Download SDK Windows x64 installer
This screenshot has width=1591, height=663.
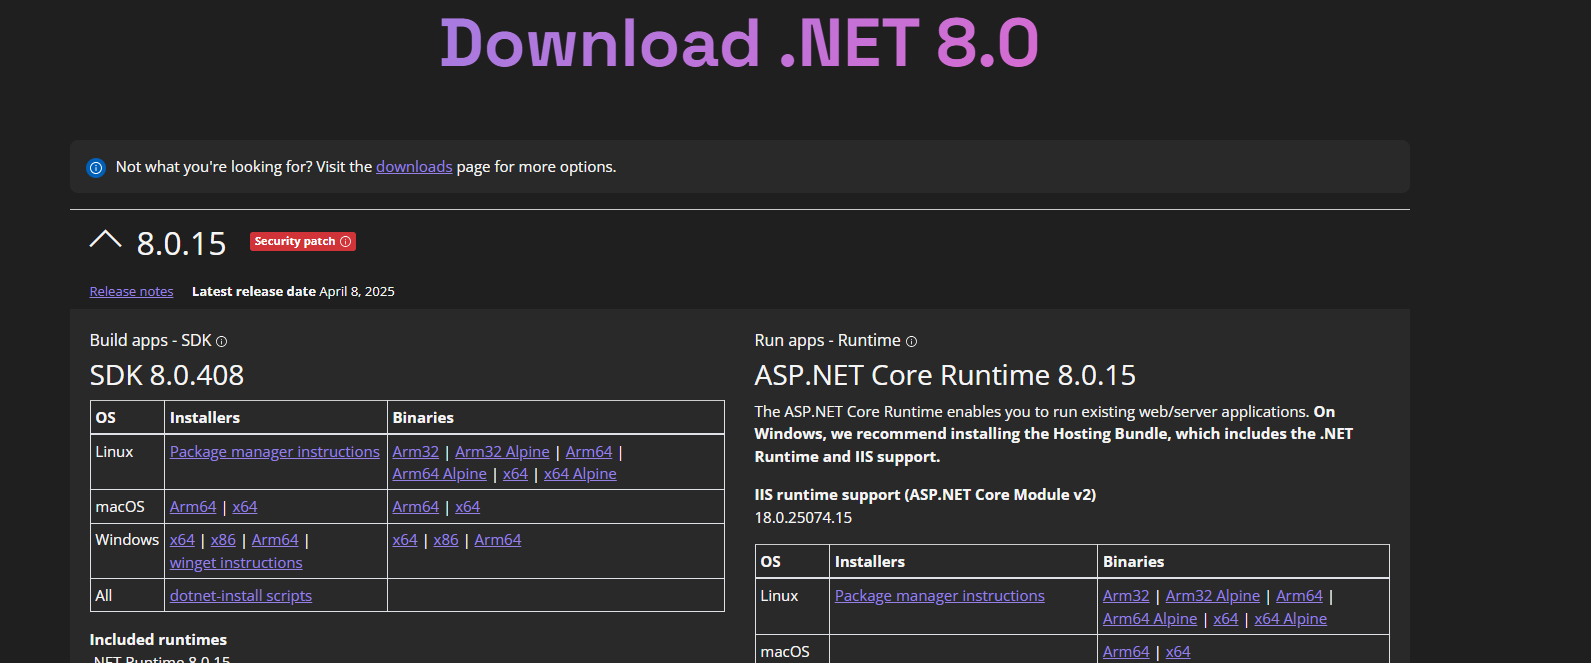[x=182, y=540]
